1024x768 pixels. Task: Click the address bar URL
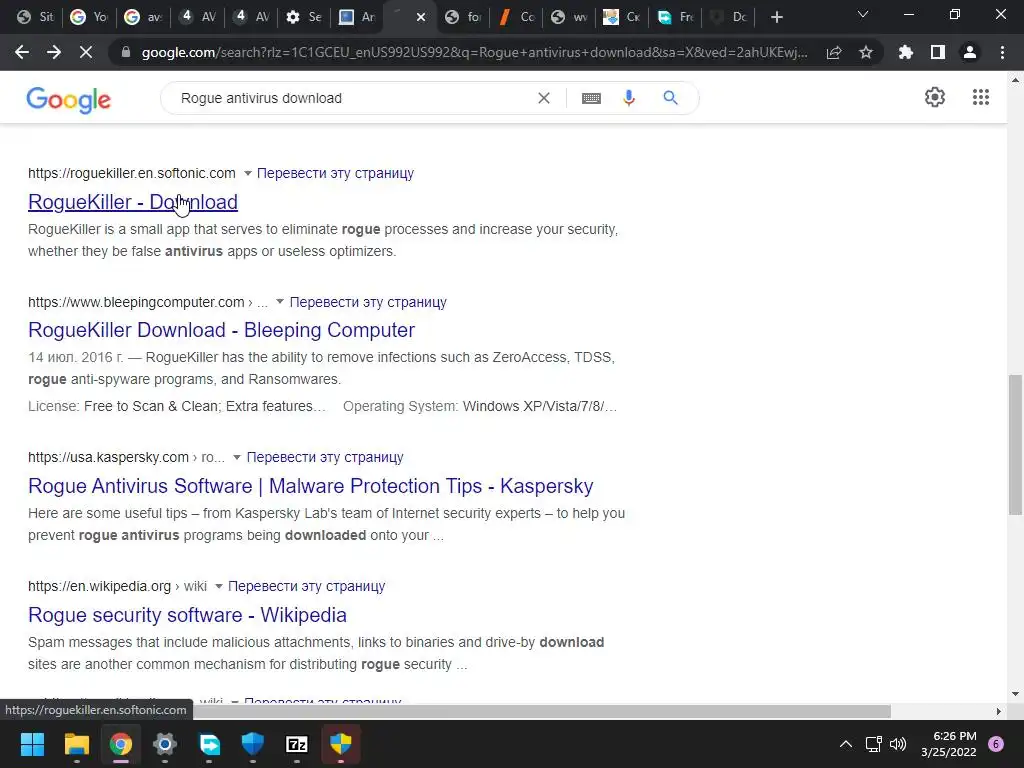[x=474, y=52]
